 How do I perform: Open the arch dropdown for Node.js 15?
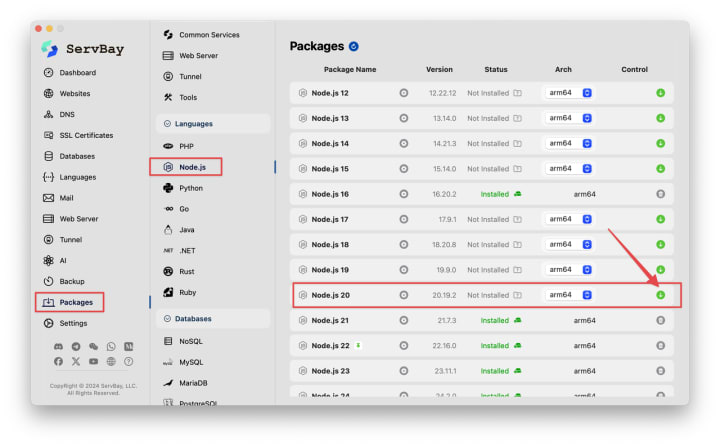[x=569, y=169]
